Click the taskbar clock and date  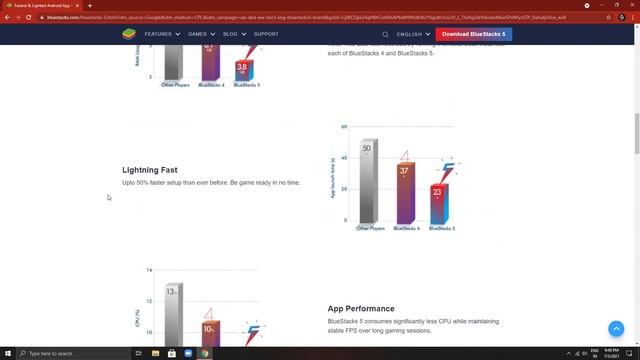coord(611,353)
